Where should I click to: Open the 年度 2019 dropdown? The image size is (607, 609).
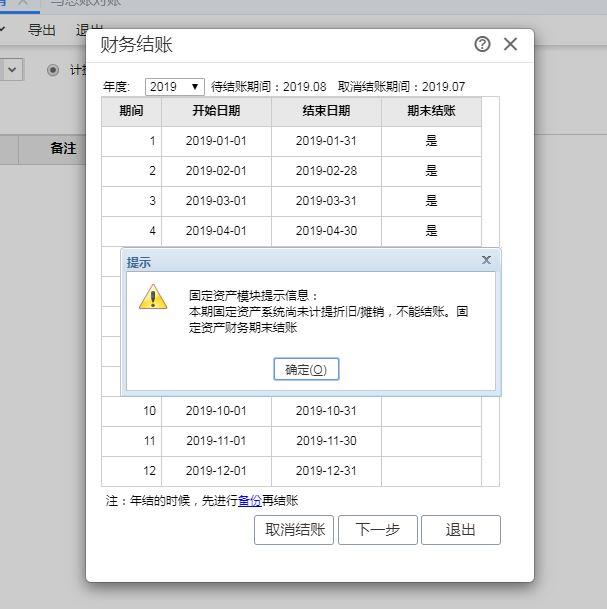click(174, 87)
